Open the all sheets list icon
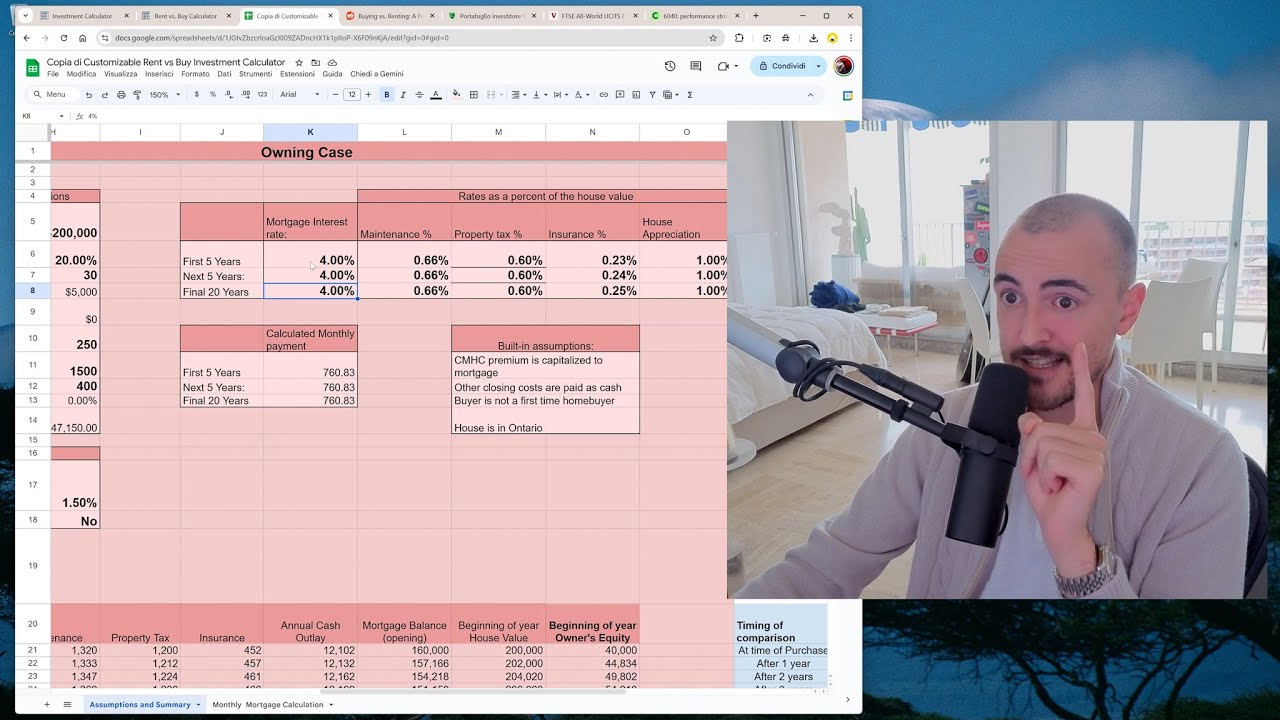Screen dimensions: 1280x720 click(x=67, y=704)
